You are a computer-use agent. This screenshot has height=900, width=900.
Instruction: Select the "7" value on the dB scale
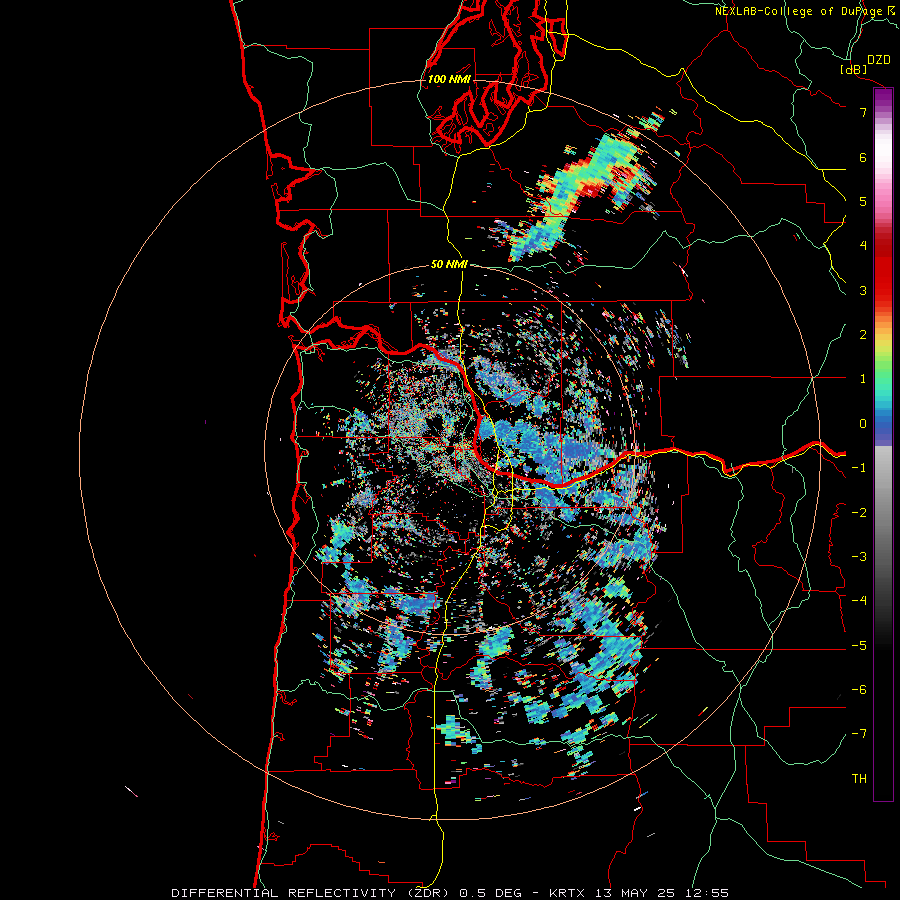[x=863, y=112]
